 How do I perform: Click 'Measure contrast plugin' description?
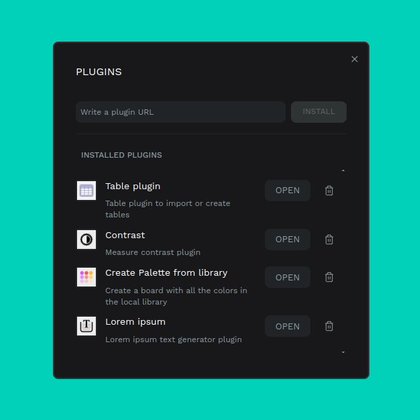153,252
